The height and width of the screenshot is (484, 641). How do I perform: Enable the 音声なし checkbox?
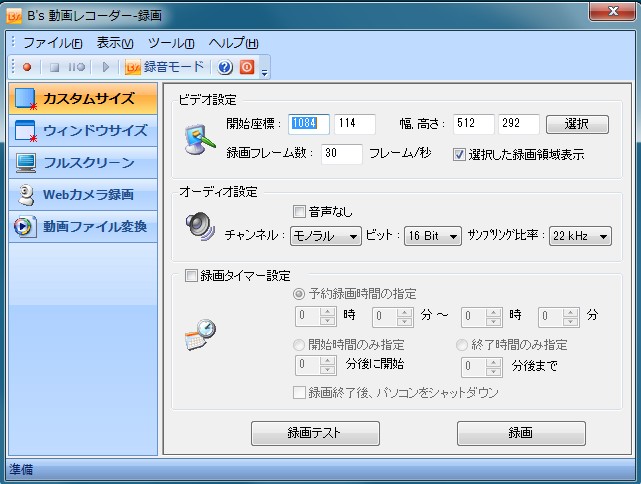pos(299,211)
